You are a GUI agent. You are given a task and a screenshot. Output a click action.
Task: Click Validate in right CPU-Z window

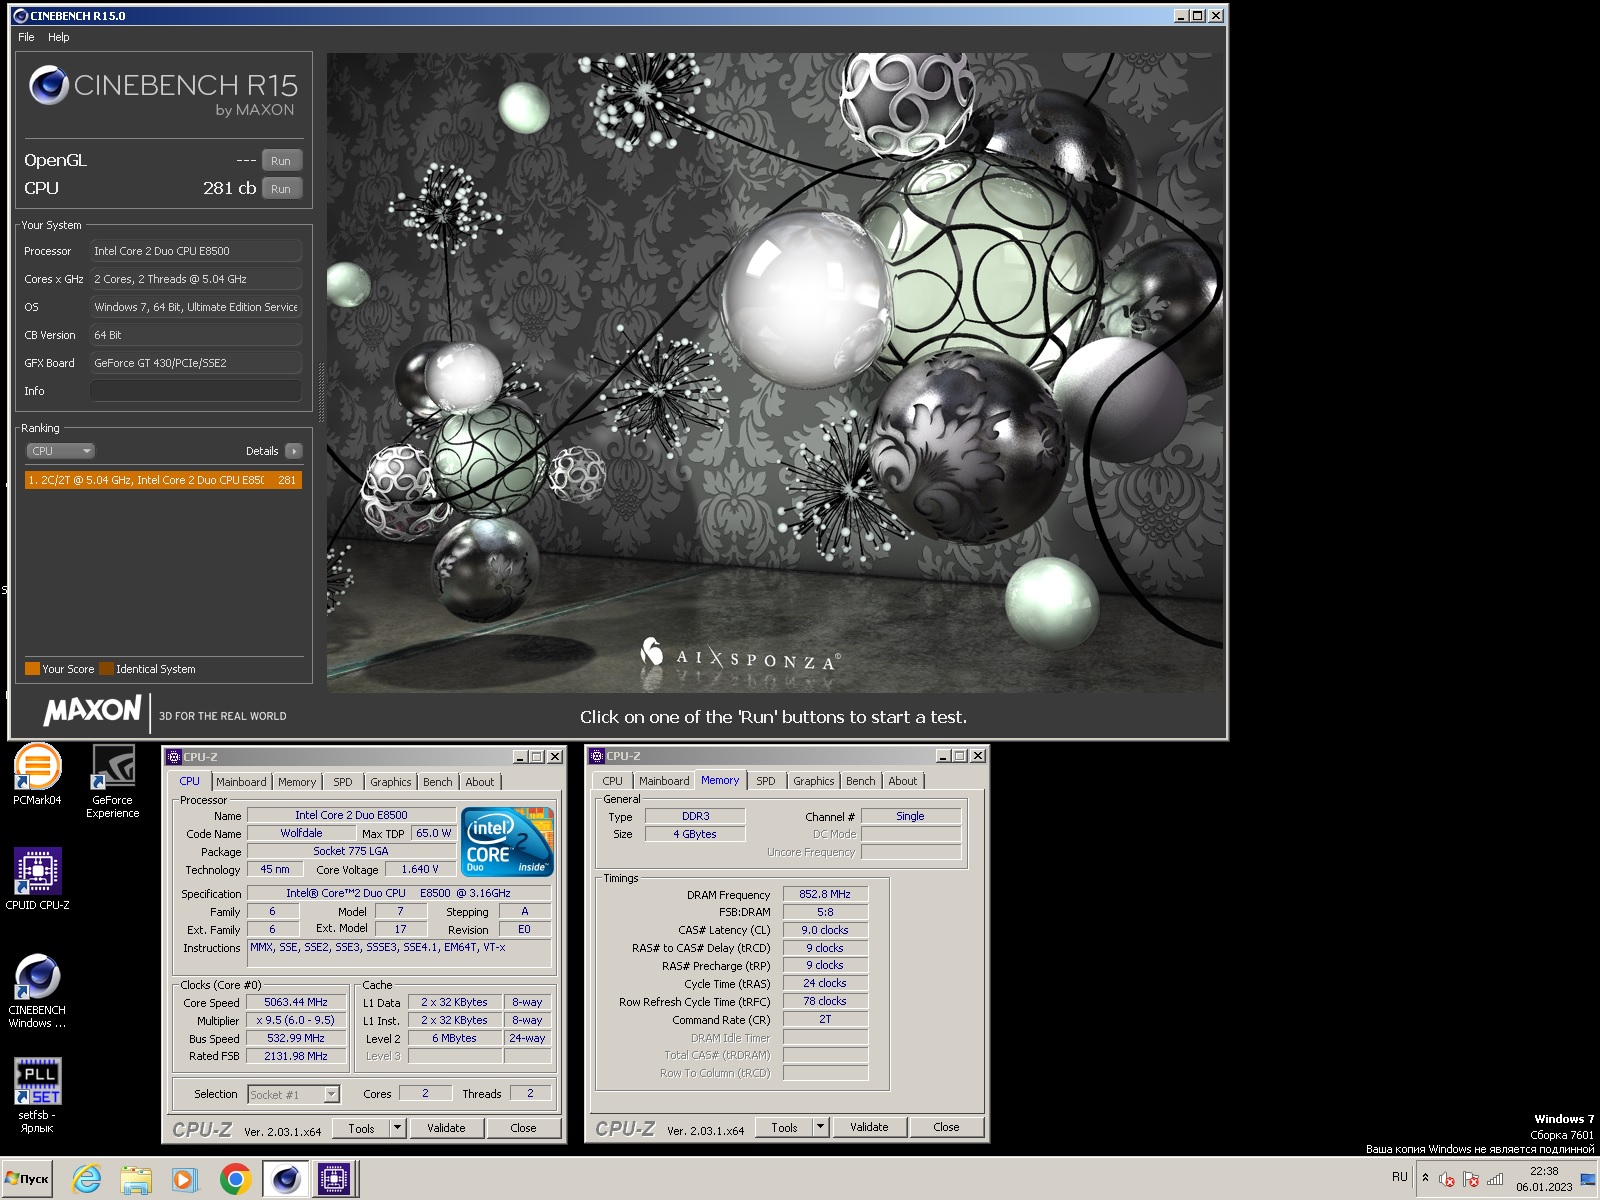[869, 1127]
